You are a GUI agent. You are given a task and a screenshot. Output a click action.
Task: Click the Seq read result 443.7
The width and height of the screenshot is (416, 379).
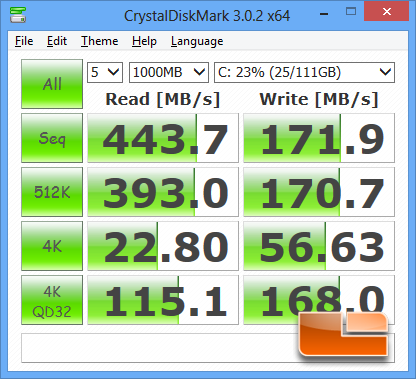point(163,138)
